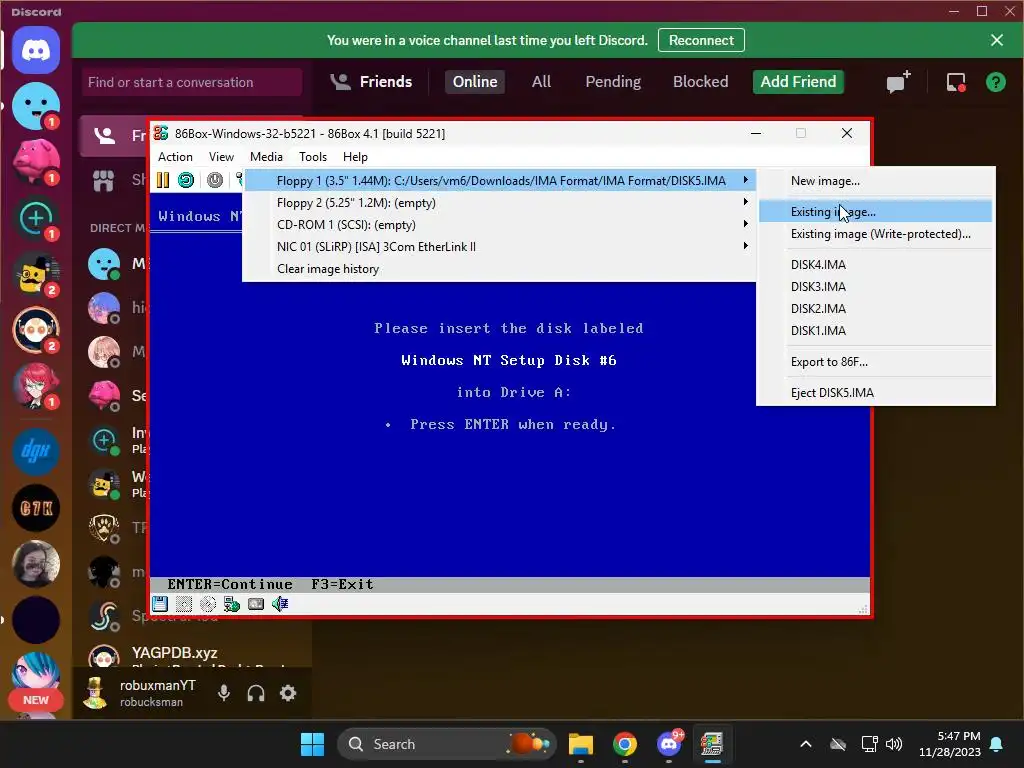Click the green hard reset icon in 86Box
This screenshot has width=1024, height=768.
[x=186, y=180]
